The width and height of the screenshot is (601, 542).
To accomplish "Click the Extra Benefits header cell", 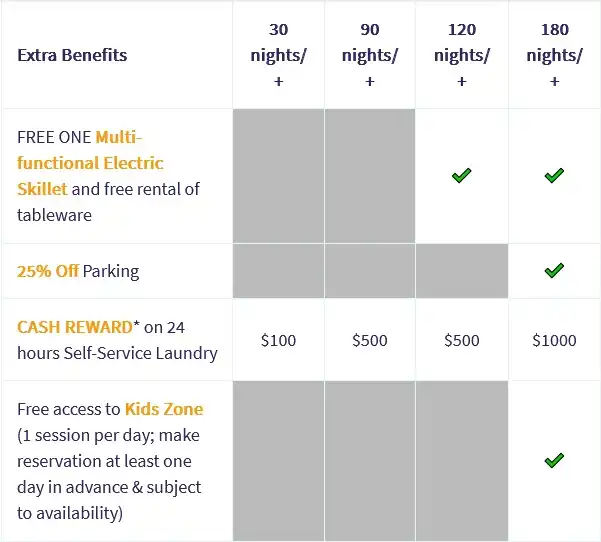I will tap(72, 55).
